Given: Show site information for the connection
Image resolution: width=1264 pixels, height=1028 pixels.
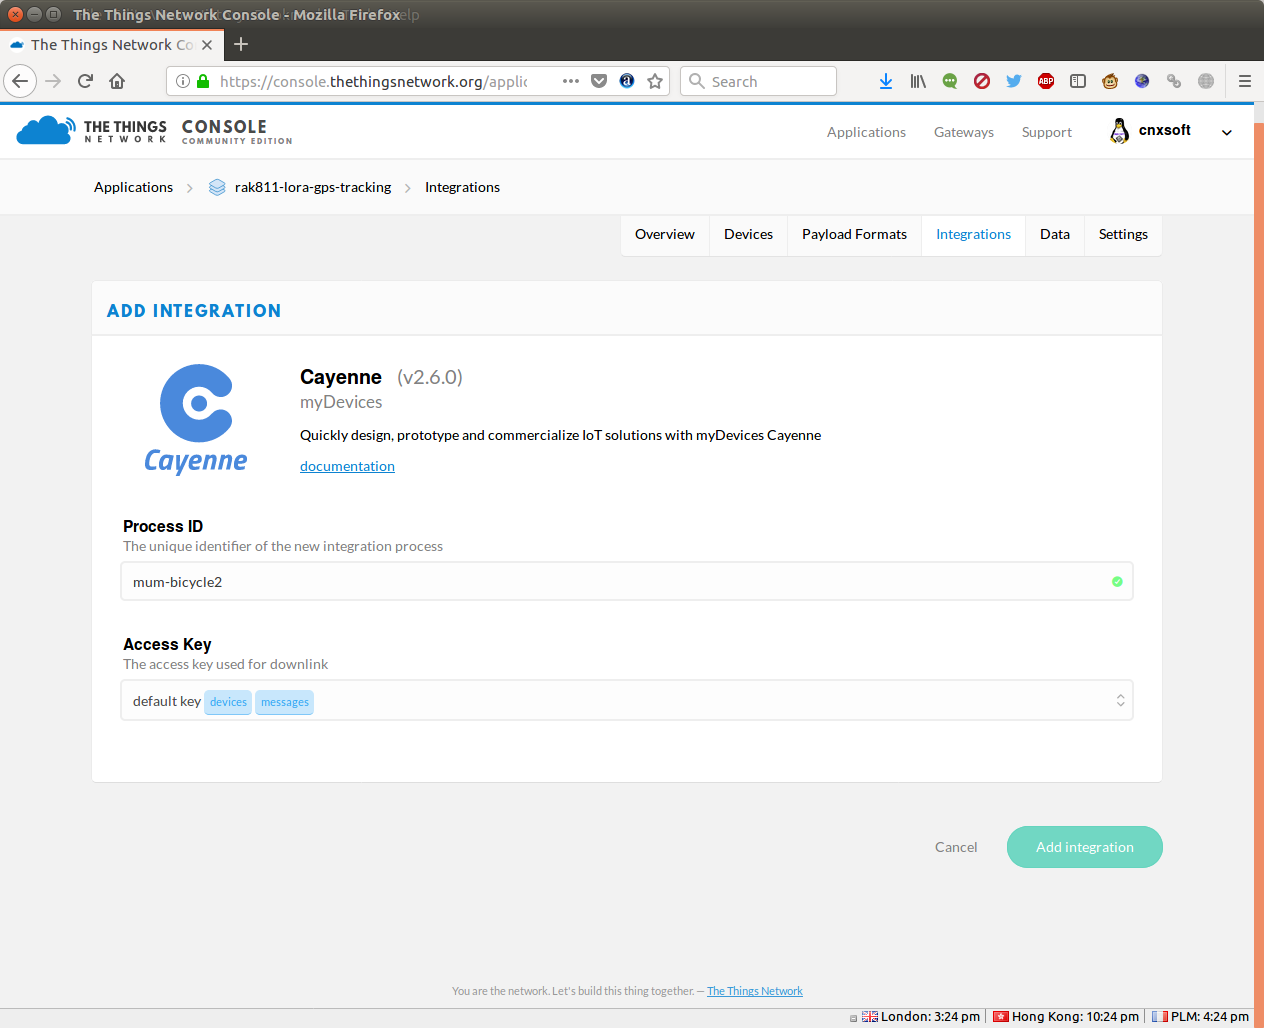Looking at the screenshot, I should 183,81.
